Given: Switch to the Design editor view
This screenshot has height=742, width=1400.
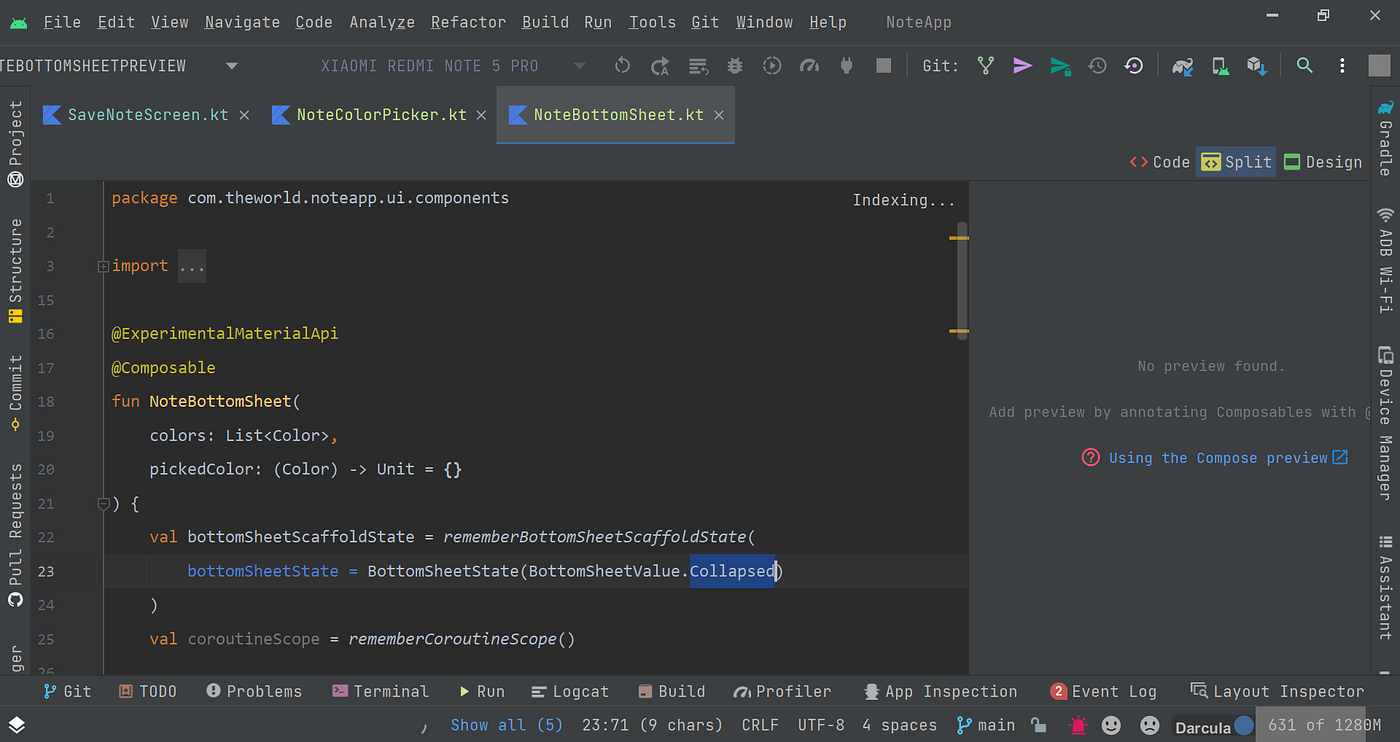Looking at the screenshot, I should (1322, 161).
